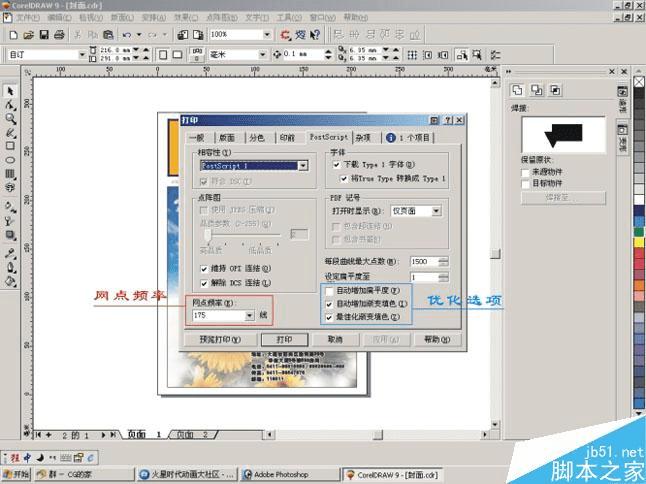Viewport: 646px width, 484px height.
Task: Toggle 维持 OPI 连结 checkbox
Action: pos(204,269)
